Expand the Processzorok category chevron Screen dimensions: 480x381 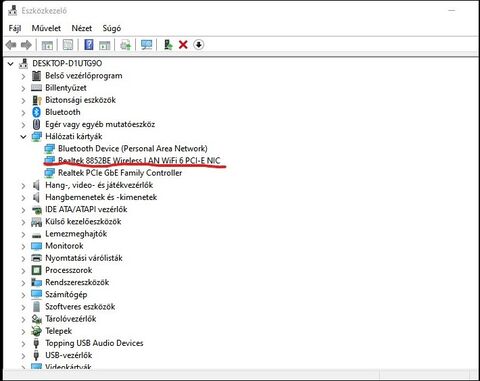click(23, 271)
